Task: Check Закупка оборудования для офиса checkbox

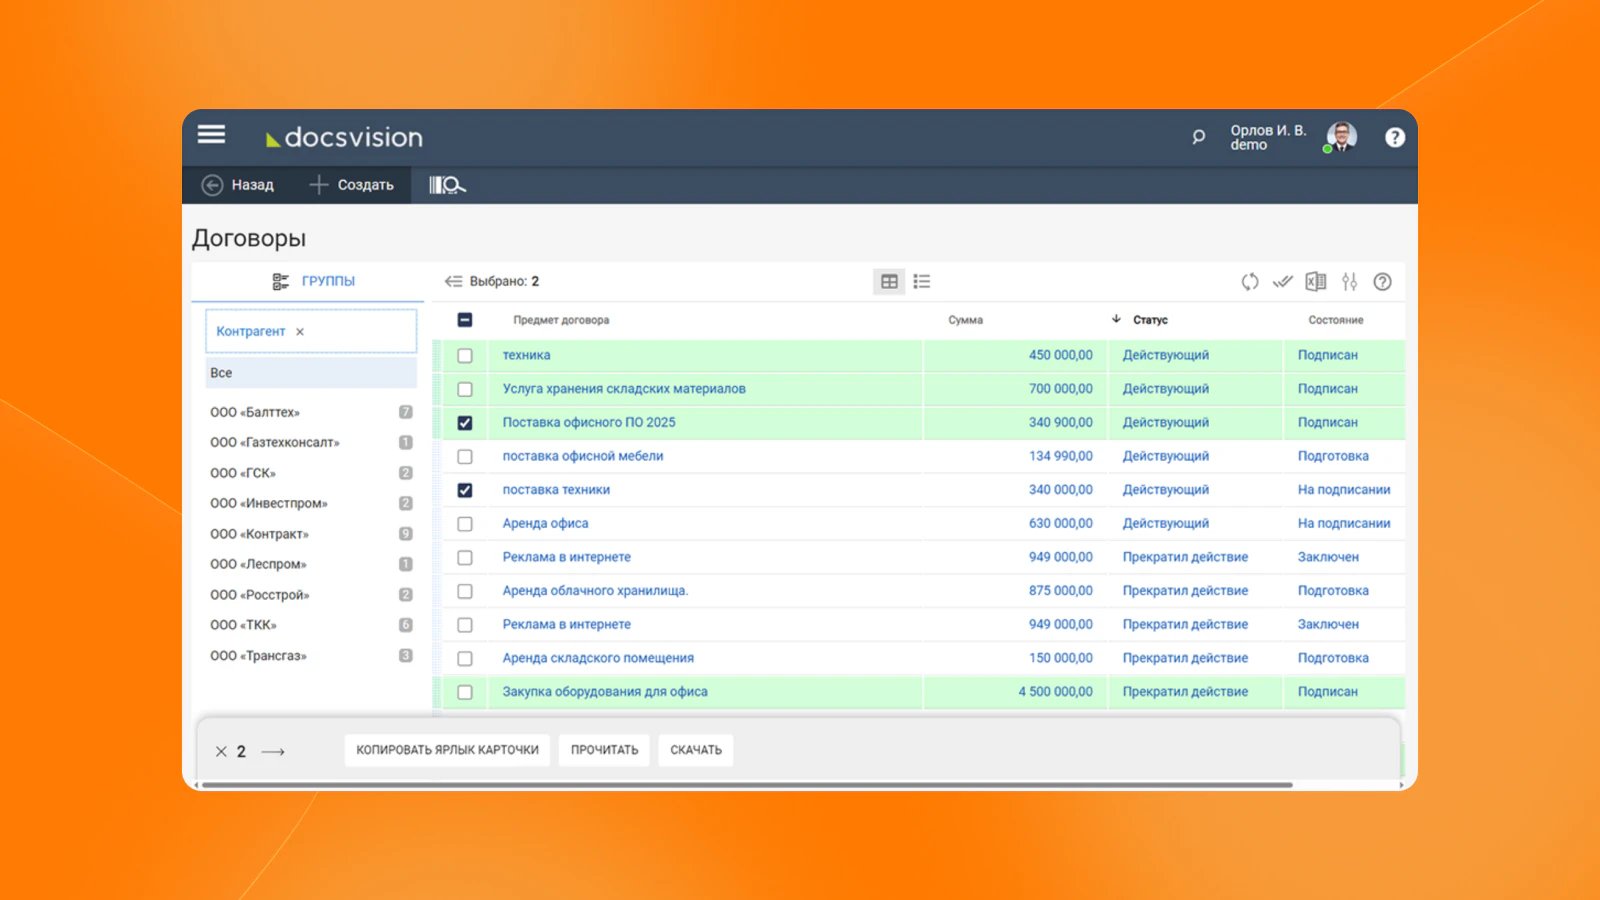Action: click(x=465, y=692)
